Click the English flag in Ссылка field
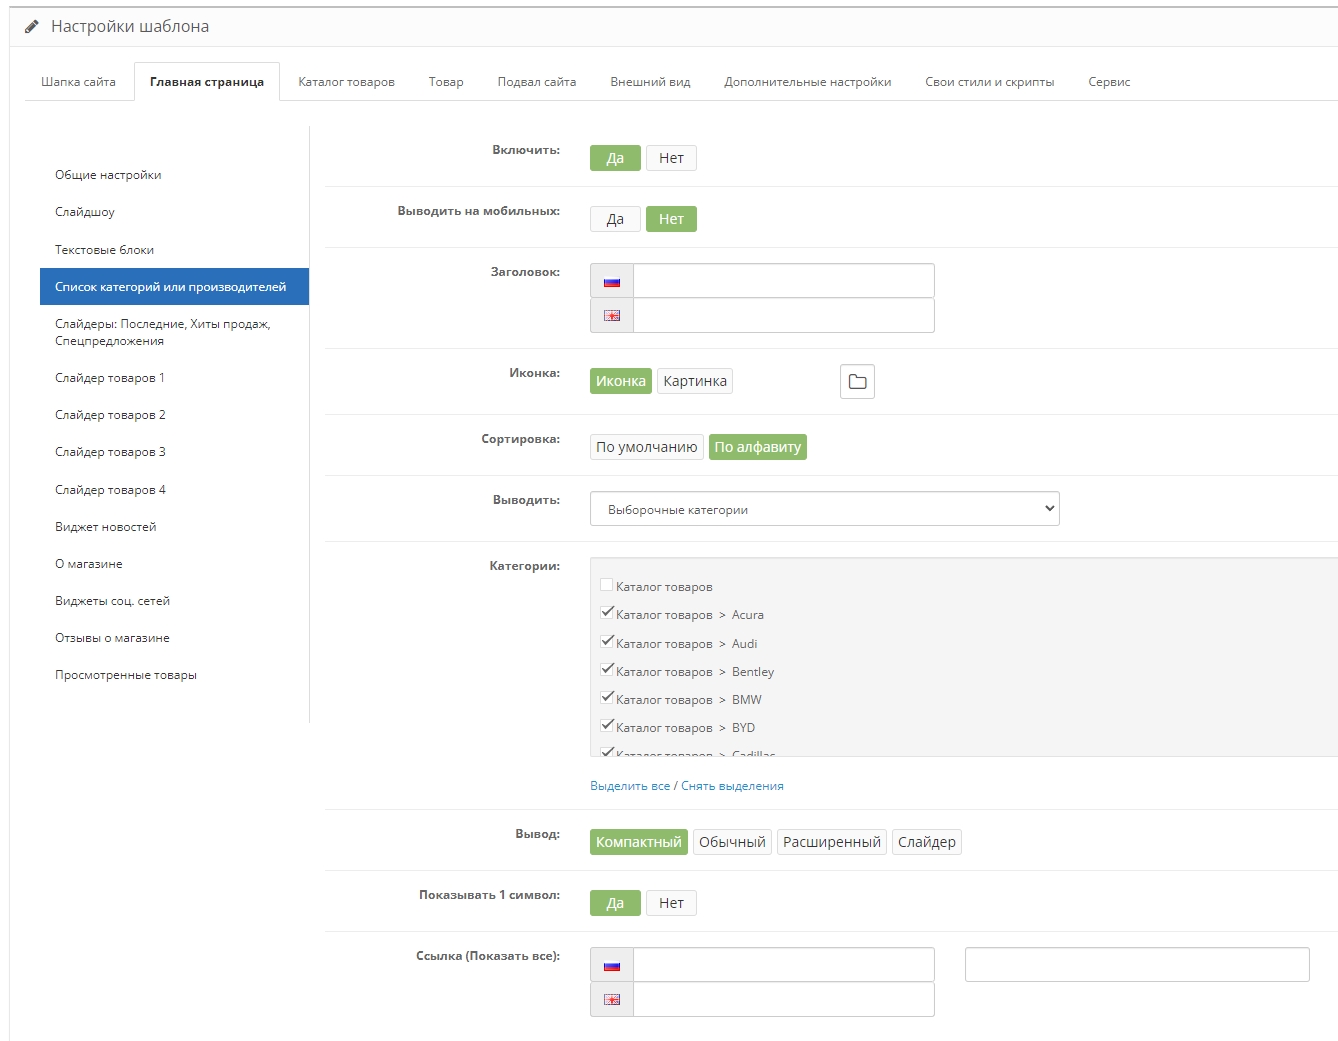The height and width of the screenshot is (1041, 1338). click(x=612, y=1000)
